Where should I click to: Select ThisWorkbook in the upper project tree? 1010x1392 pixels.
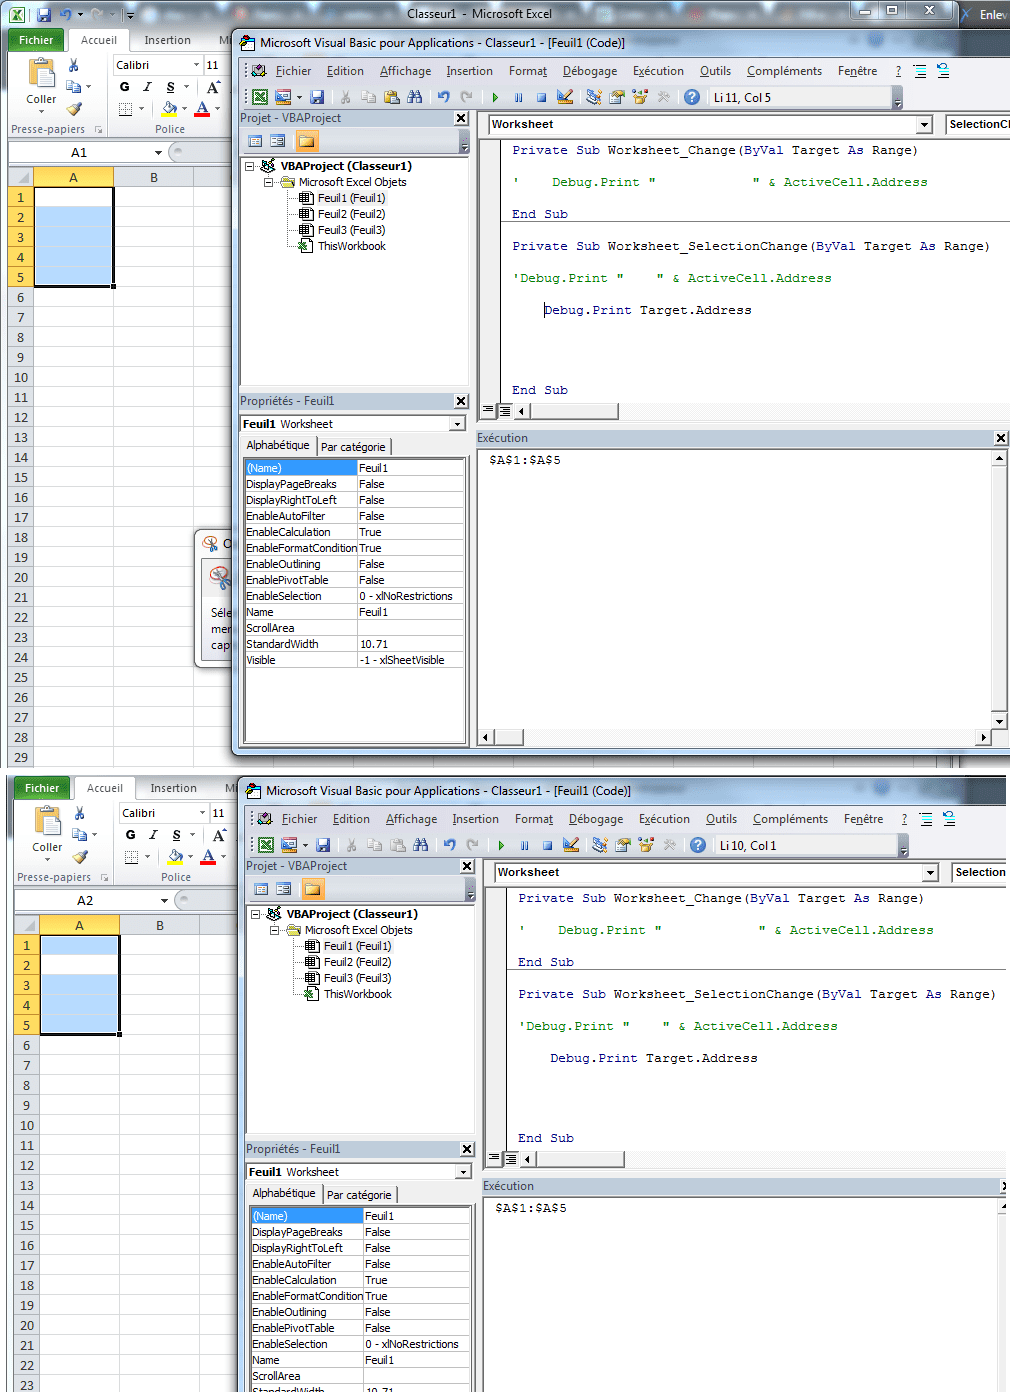point(351,246)
